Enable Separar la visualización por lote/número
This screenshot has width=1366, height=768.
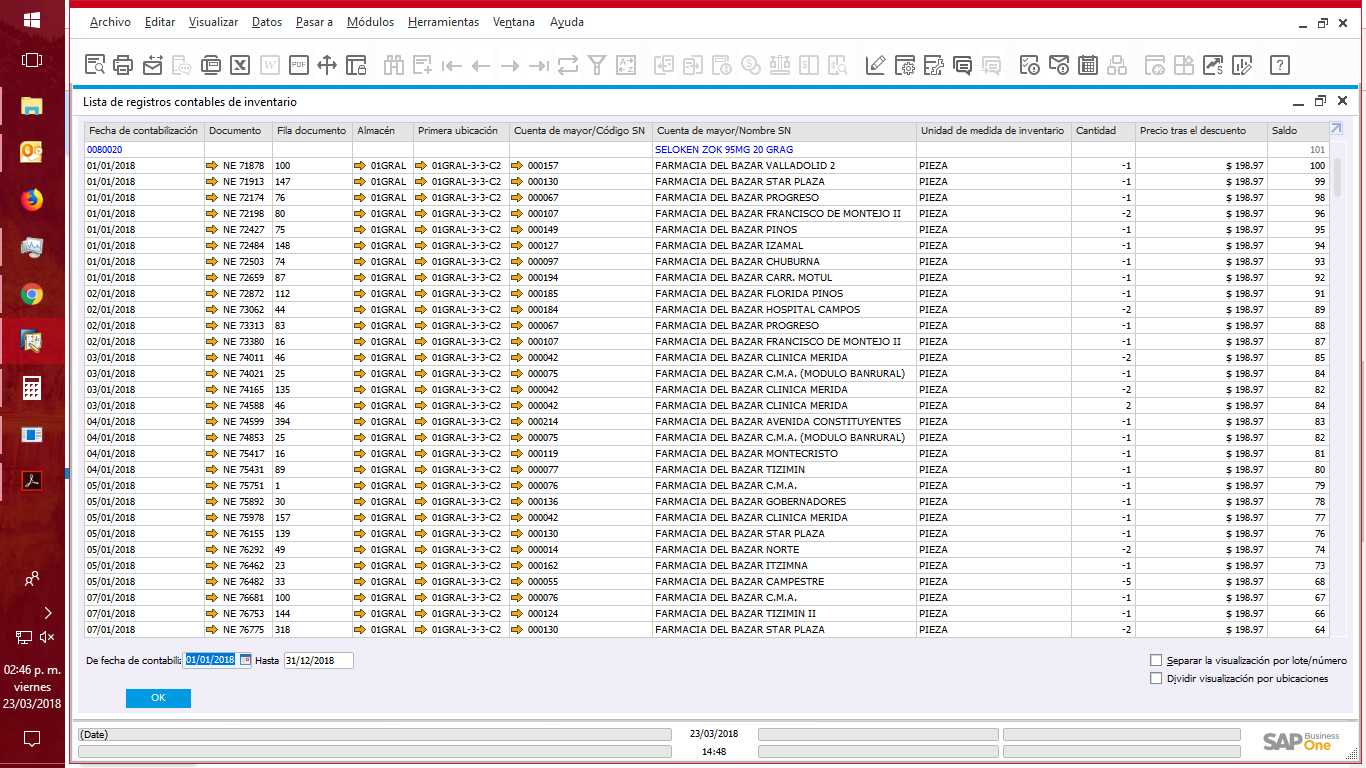[x=1156, y=661]
